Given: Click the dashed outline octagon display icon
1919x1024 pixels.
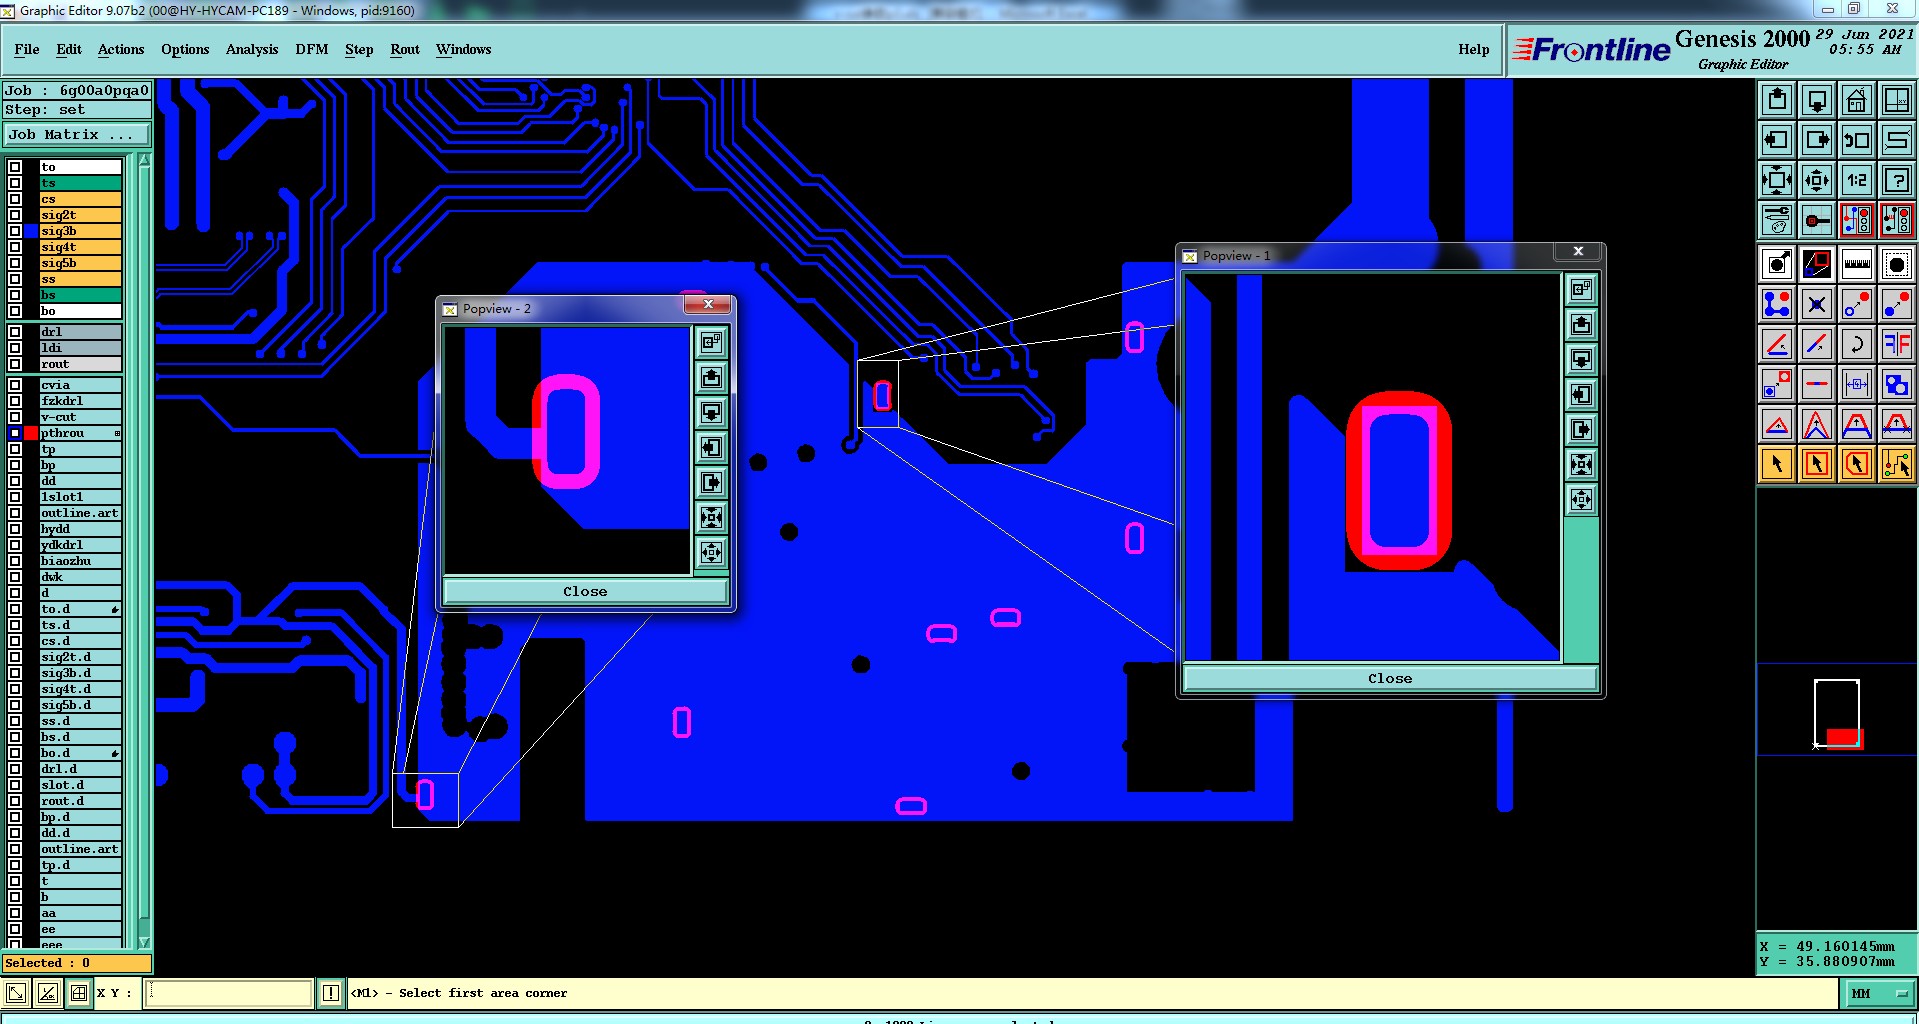Looking at the screenshot, I should [1897, 264].
